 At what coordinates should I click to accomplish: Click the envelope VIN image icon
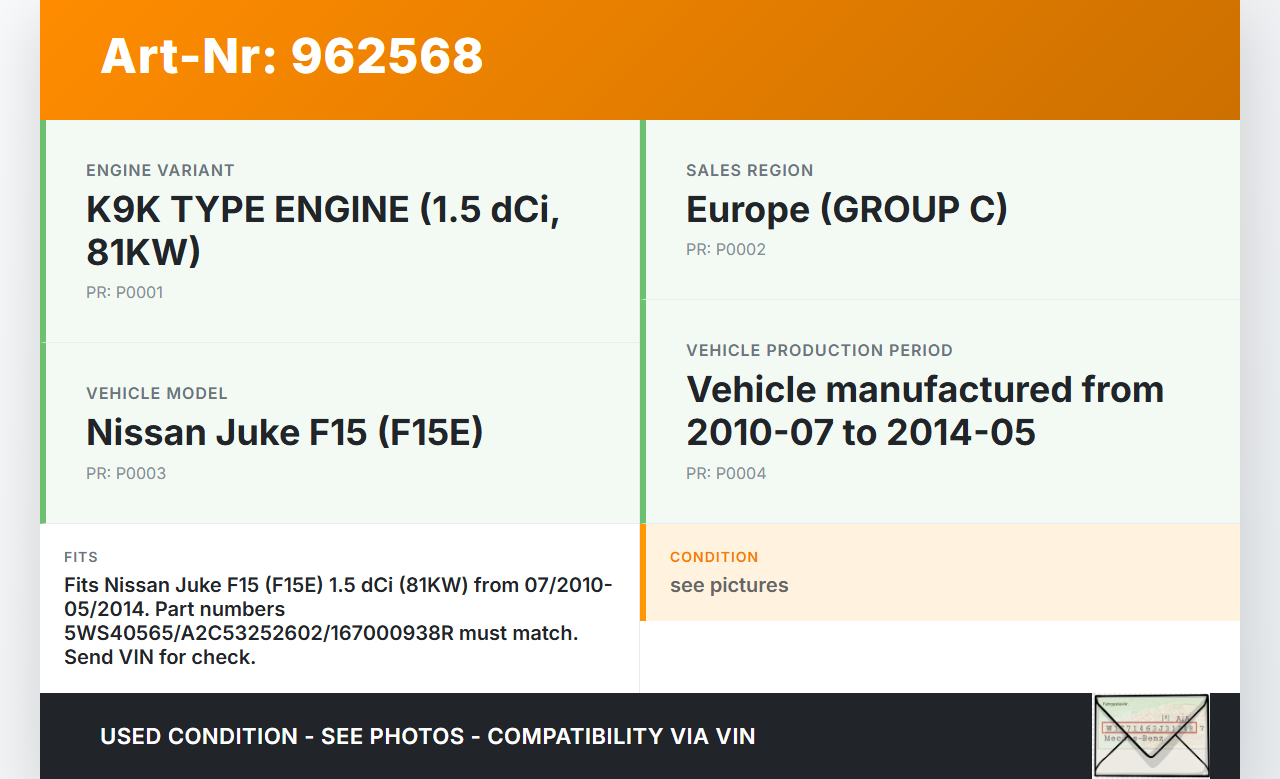click(1150, 735)
